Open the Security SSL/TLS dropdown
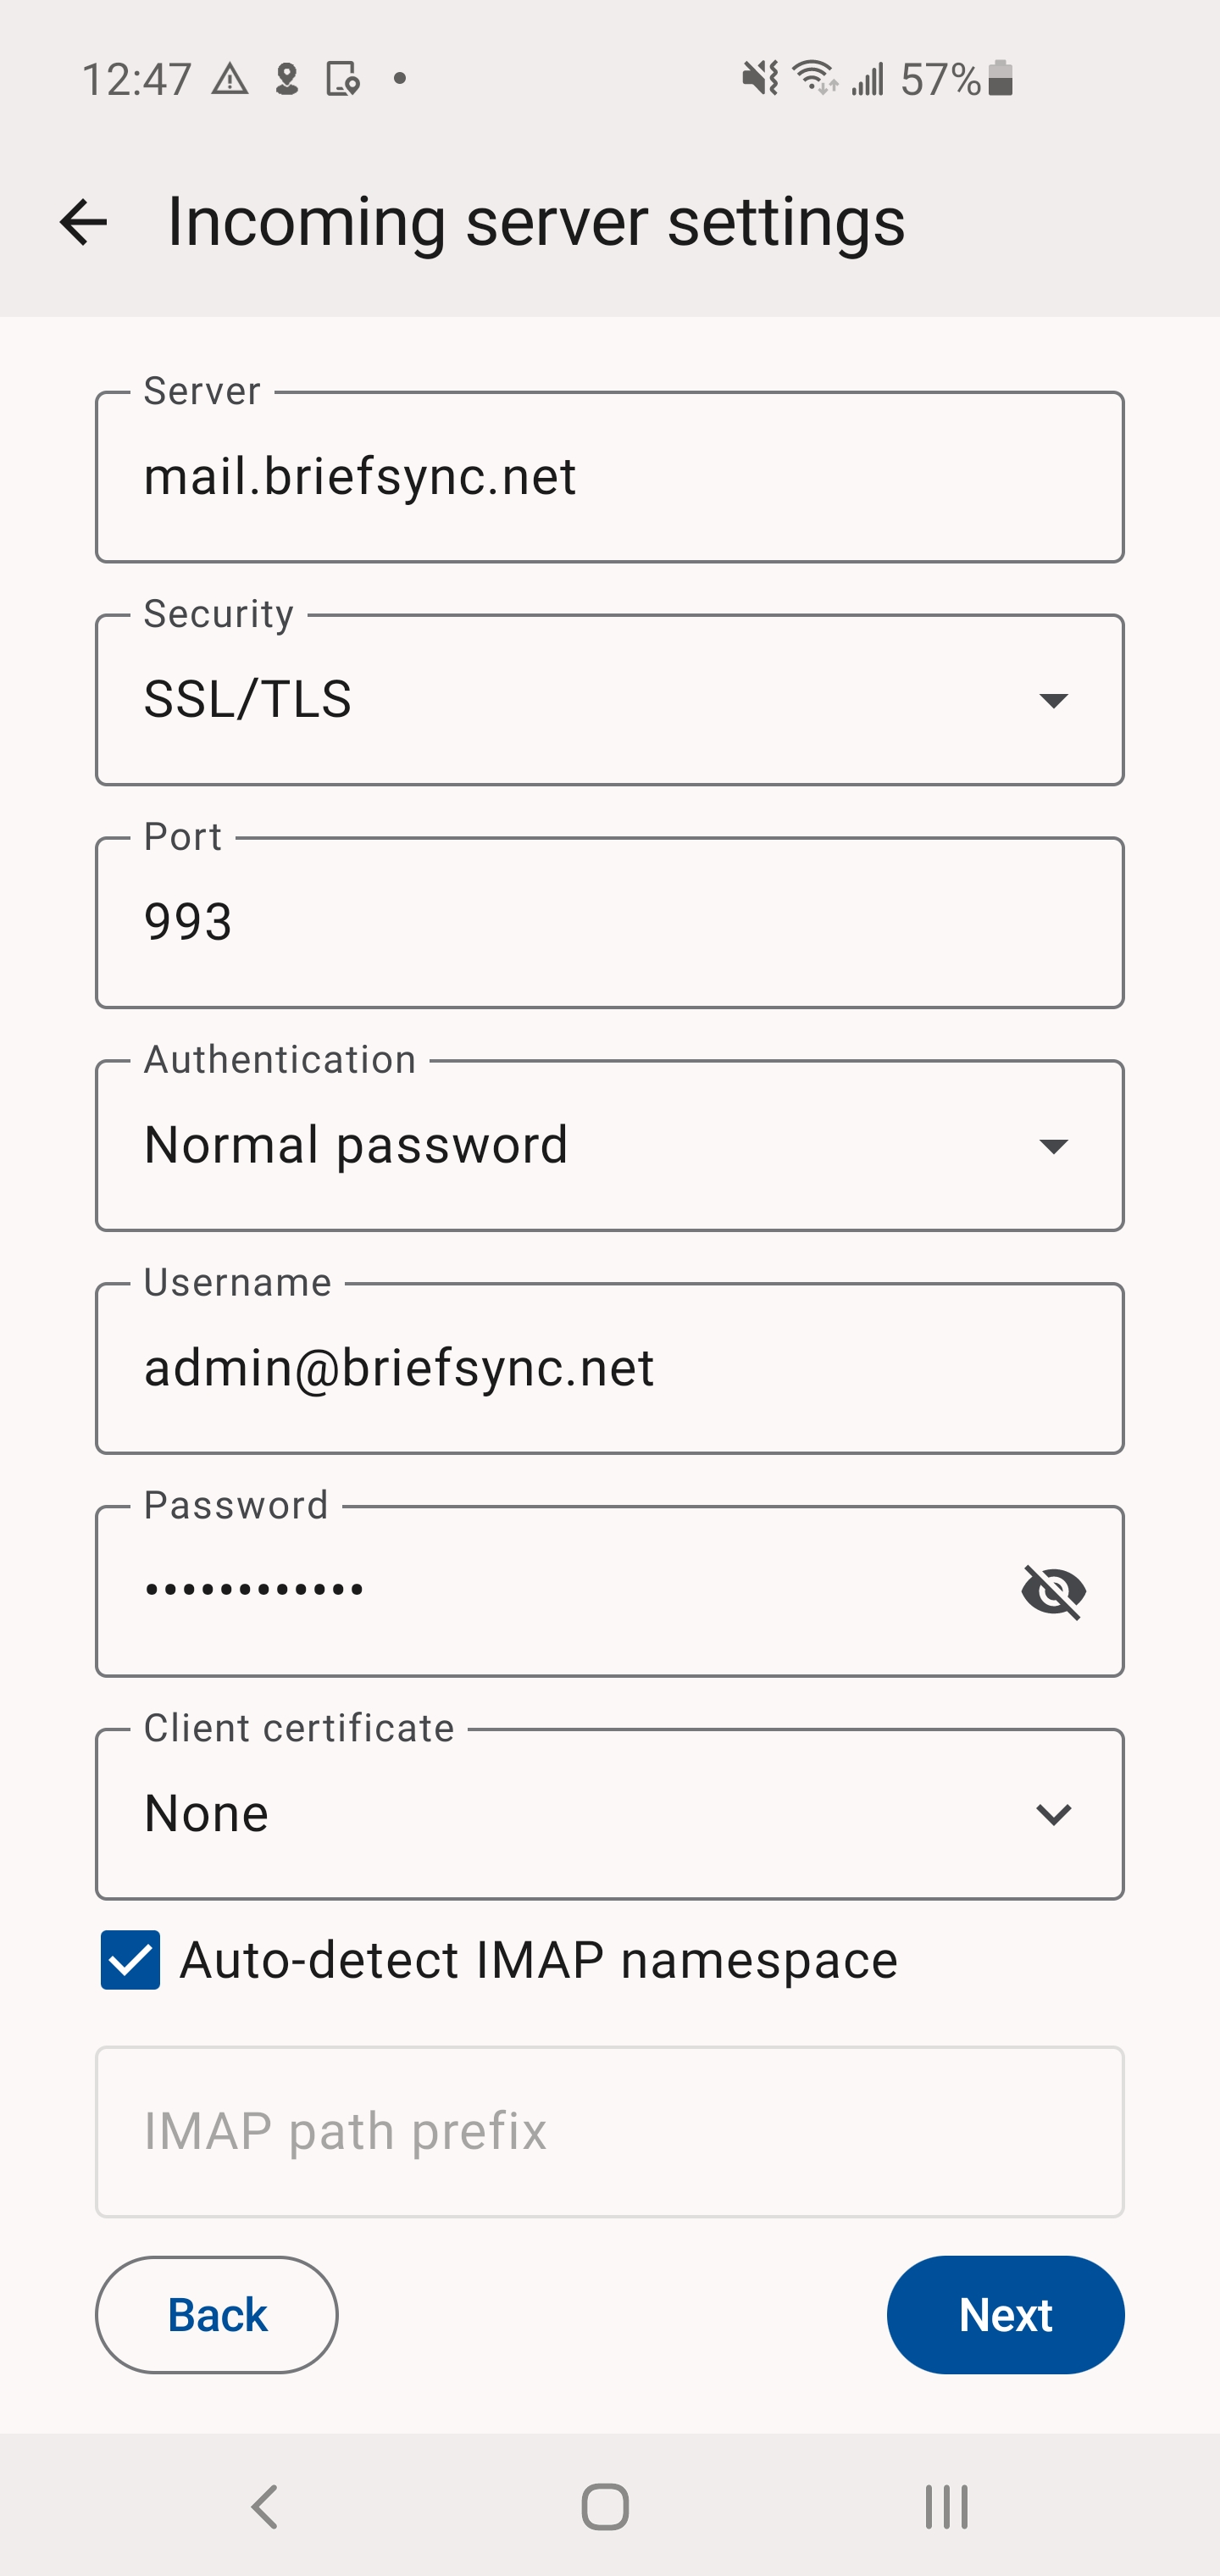 609,700
